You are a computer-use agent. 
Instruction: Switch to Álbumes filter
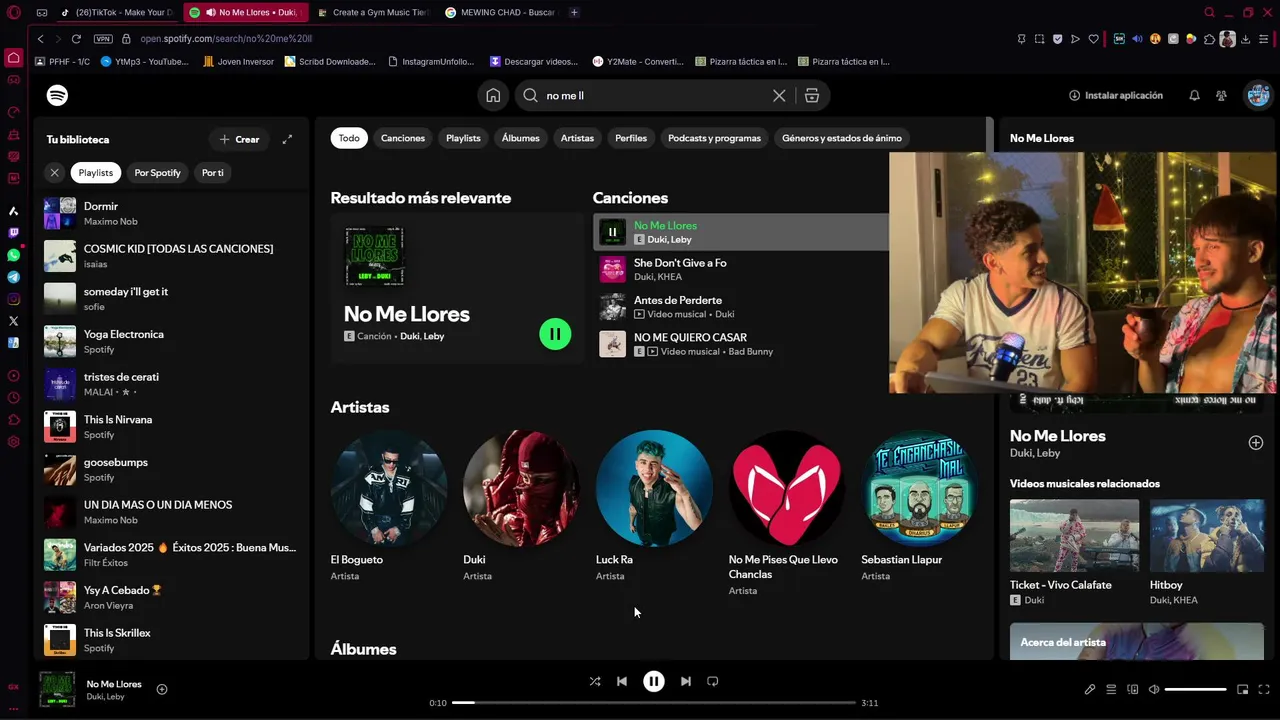[521, 138]
